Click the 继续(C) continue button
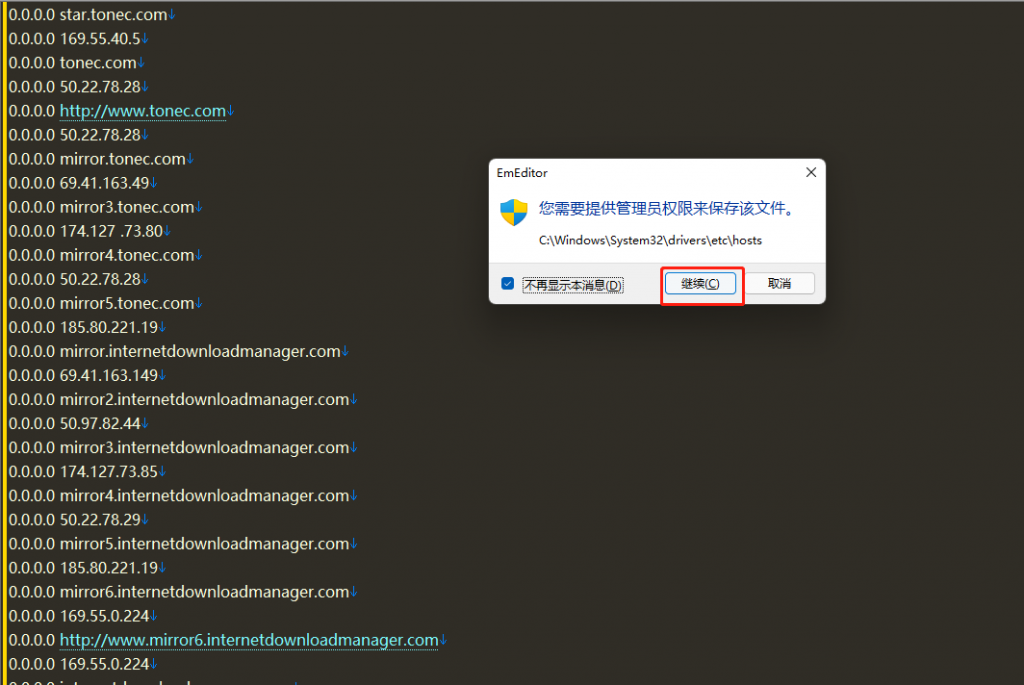Screen dimensions: 1024x685 700,283
